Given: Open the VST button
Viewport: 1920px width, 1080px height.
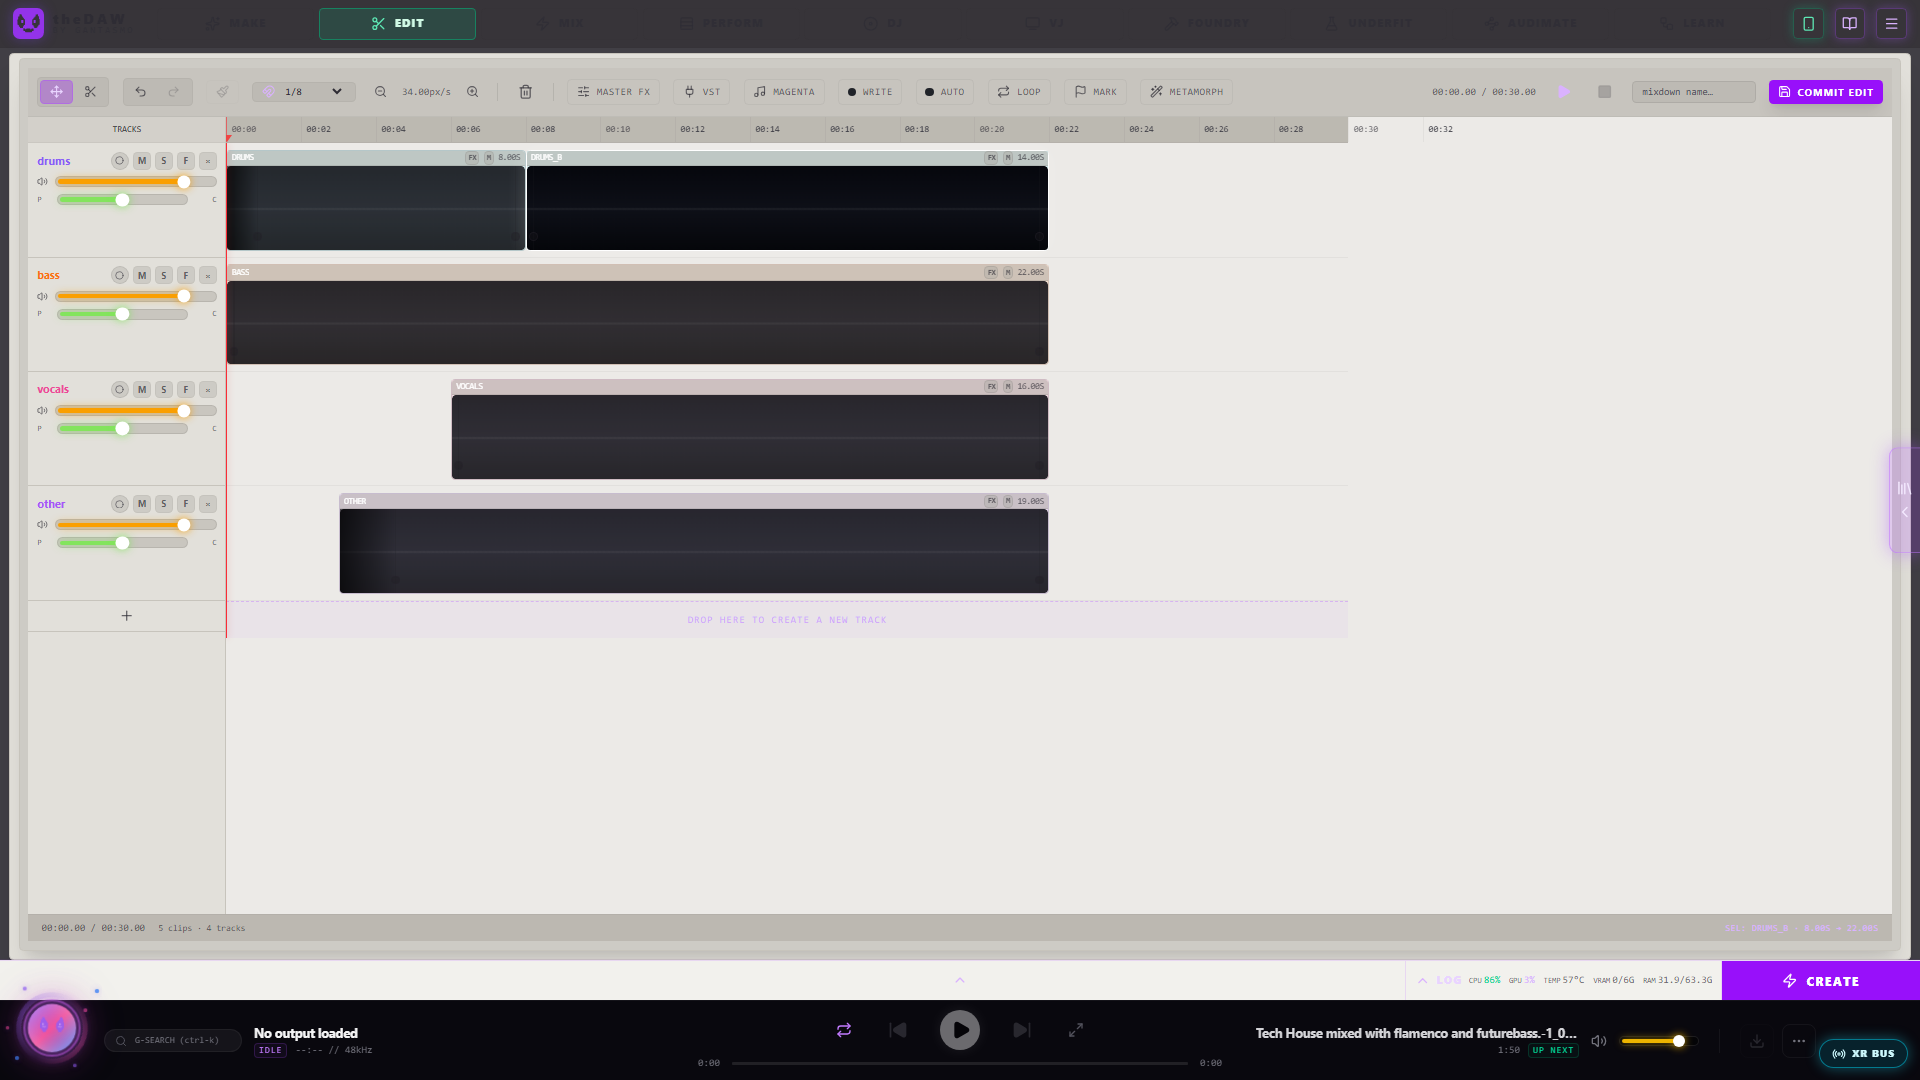Looking at the screenshot, I should [702, 92].
